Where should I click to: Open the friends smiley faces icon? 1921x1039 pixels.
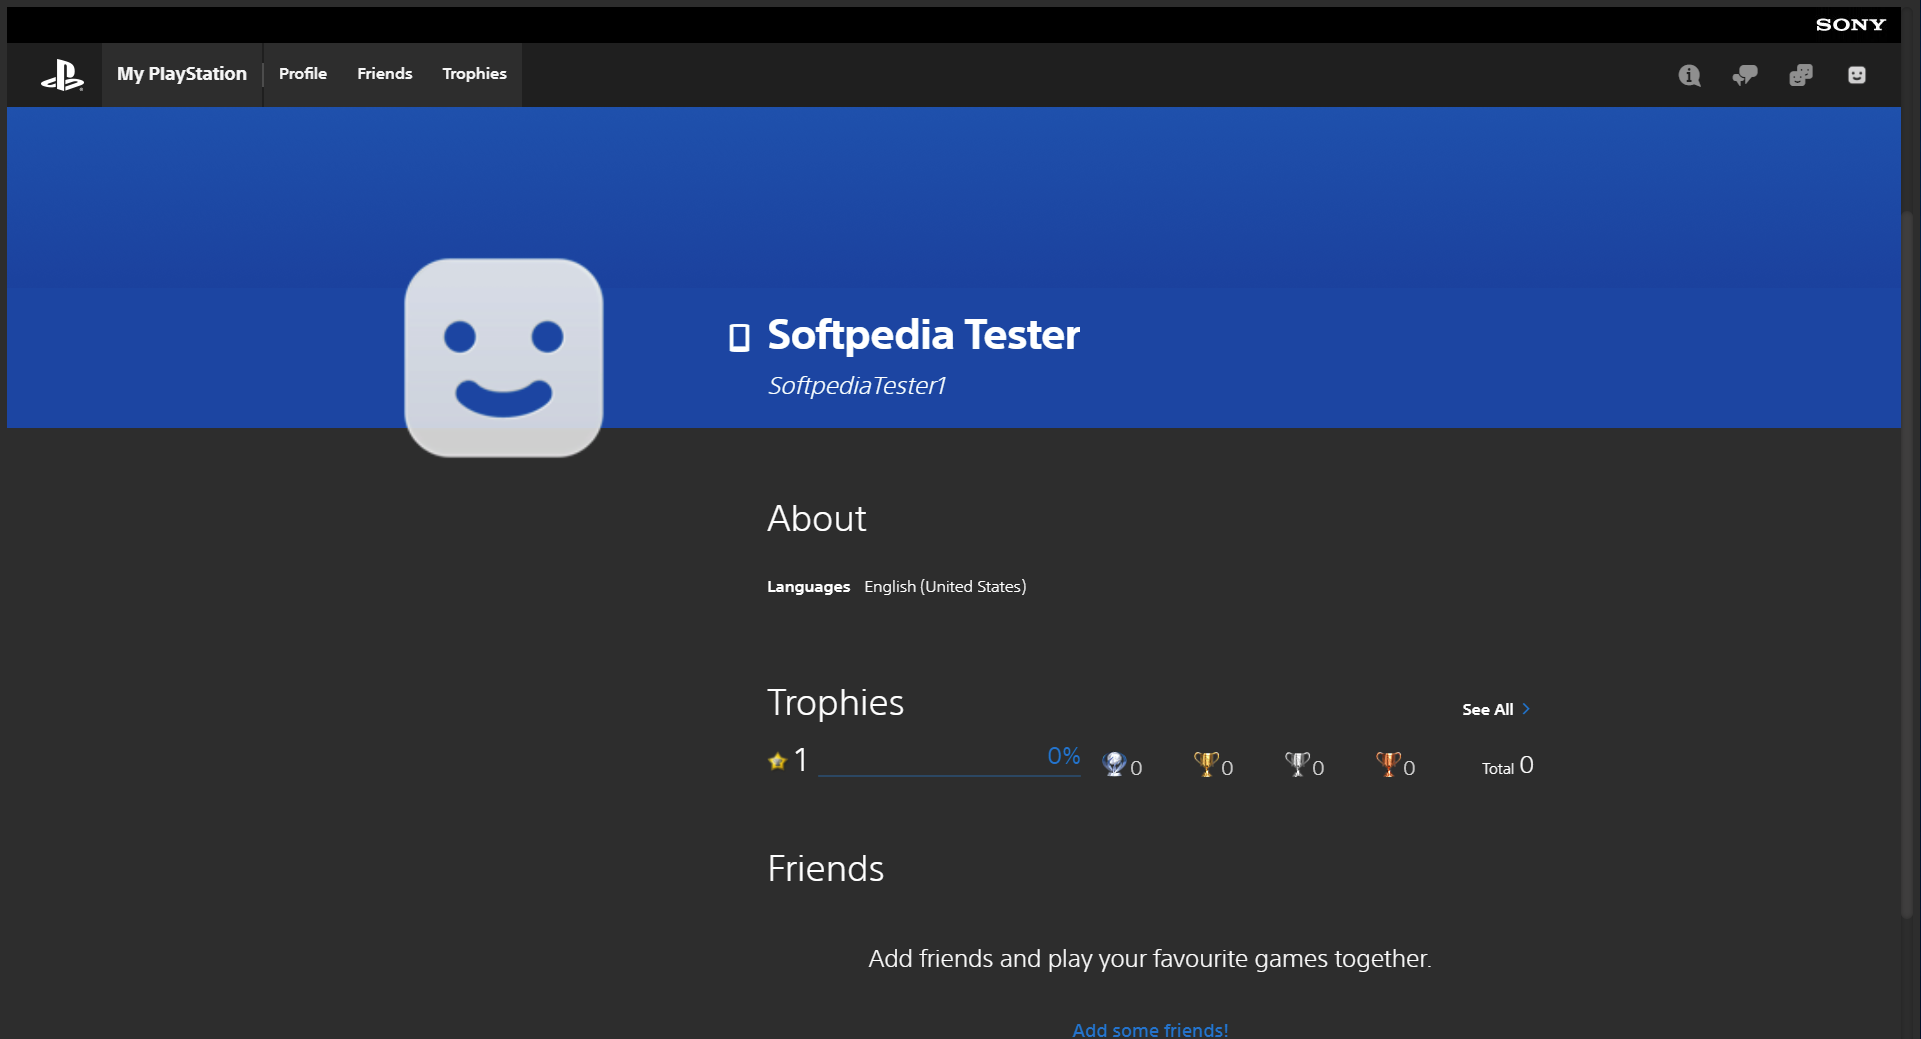(1801, 75)
